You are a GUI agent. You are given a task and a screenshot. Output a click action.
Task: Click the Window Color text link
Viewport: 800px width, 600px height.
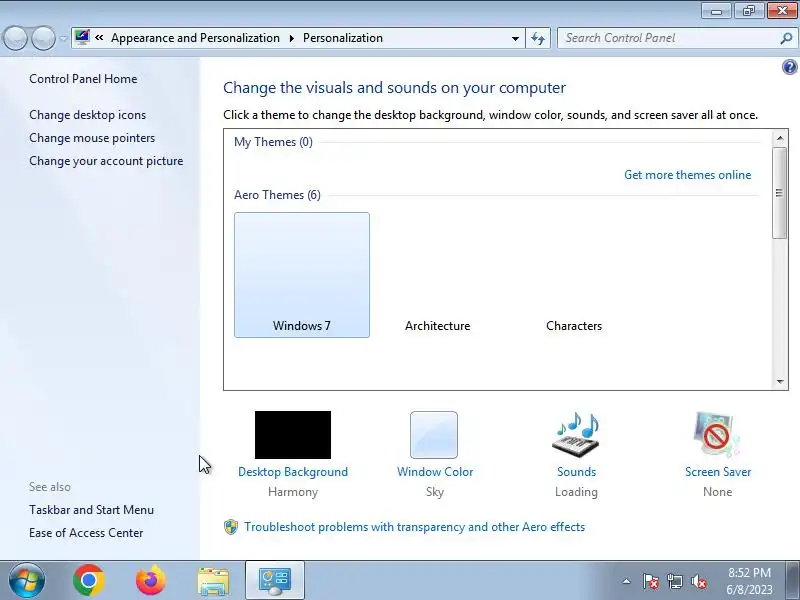tap(435, 472)
